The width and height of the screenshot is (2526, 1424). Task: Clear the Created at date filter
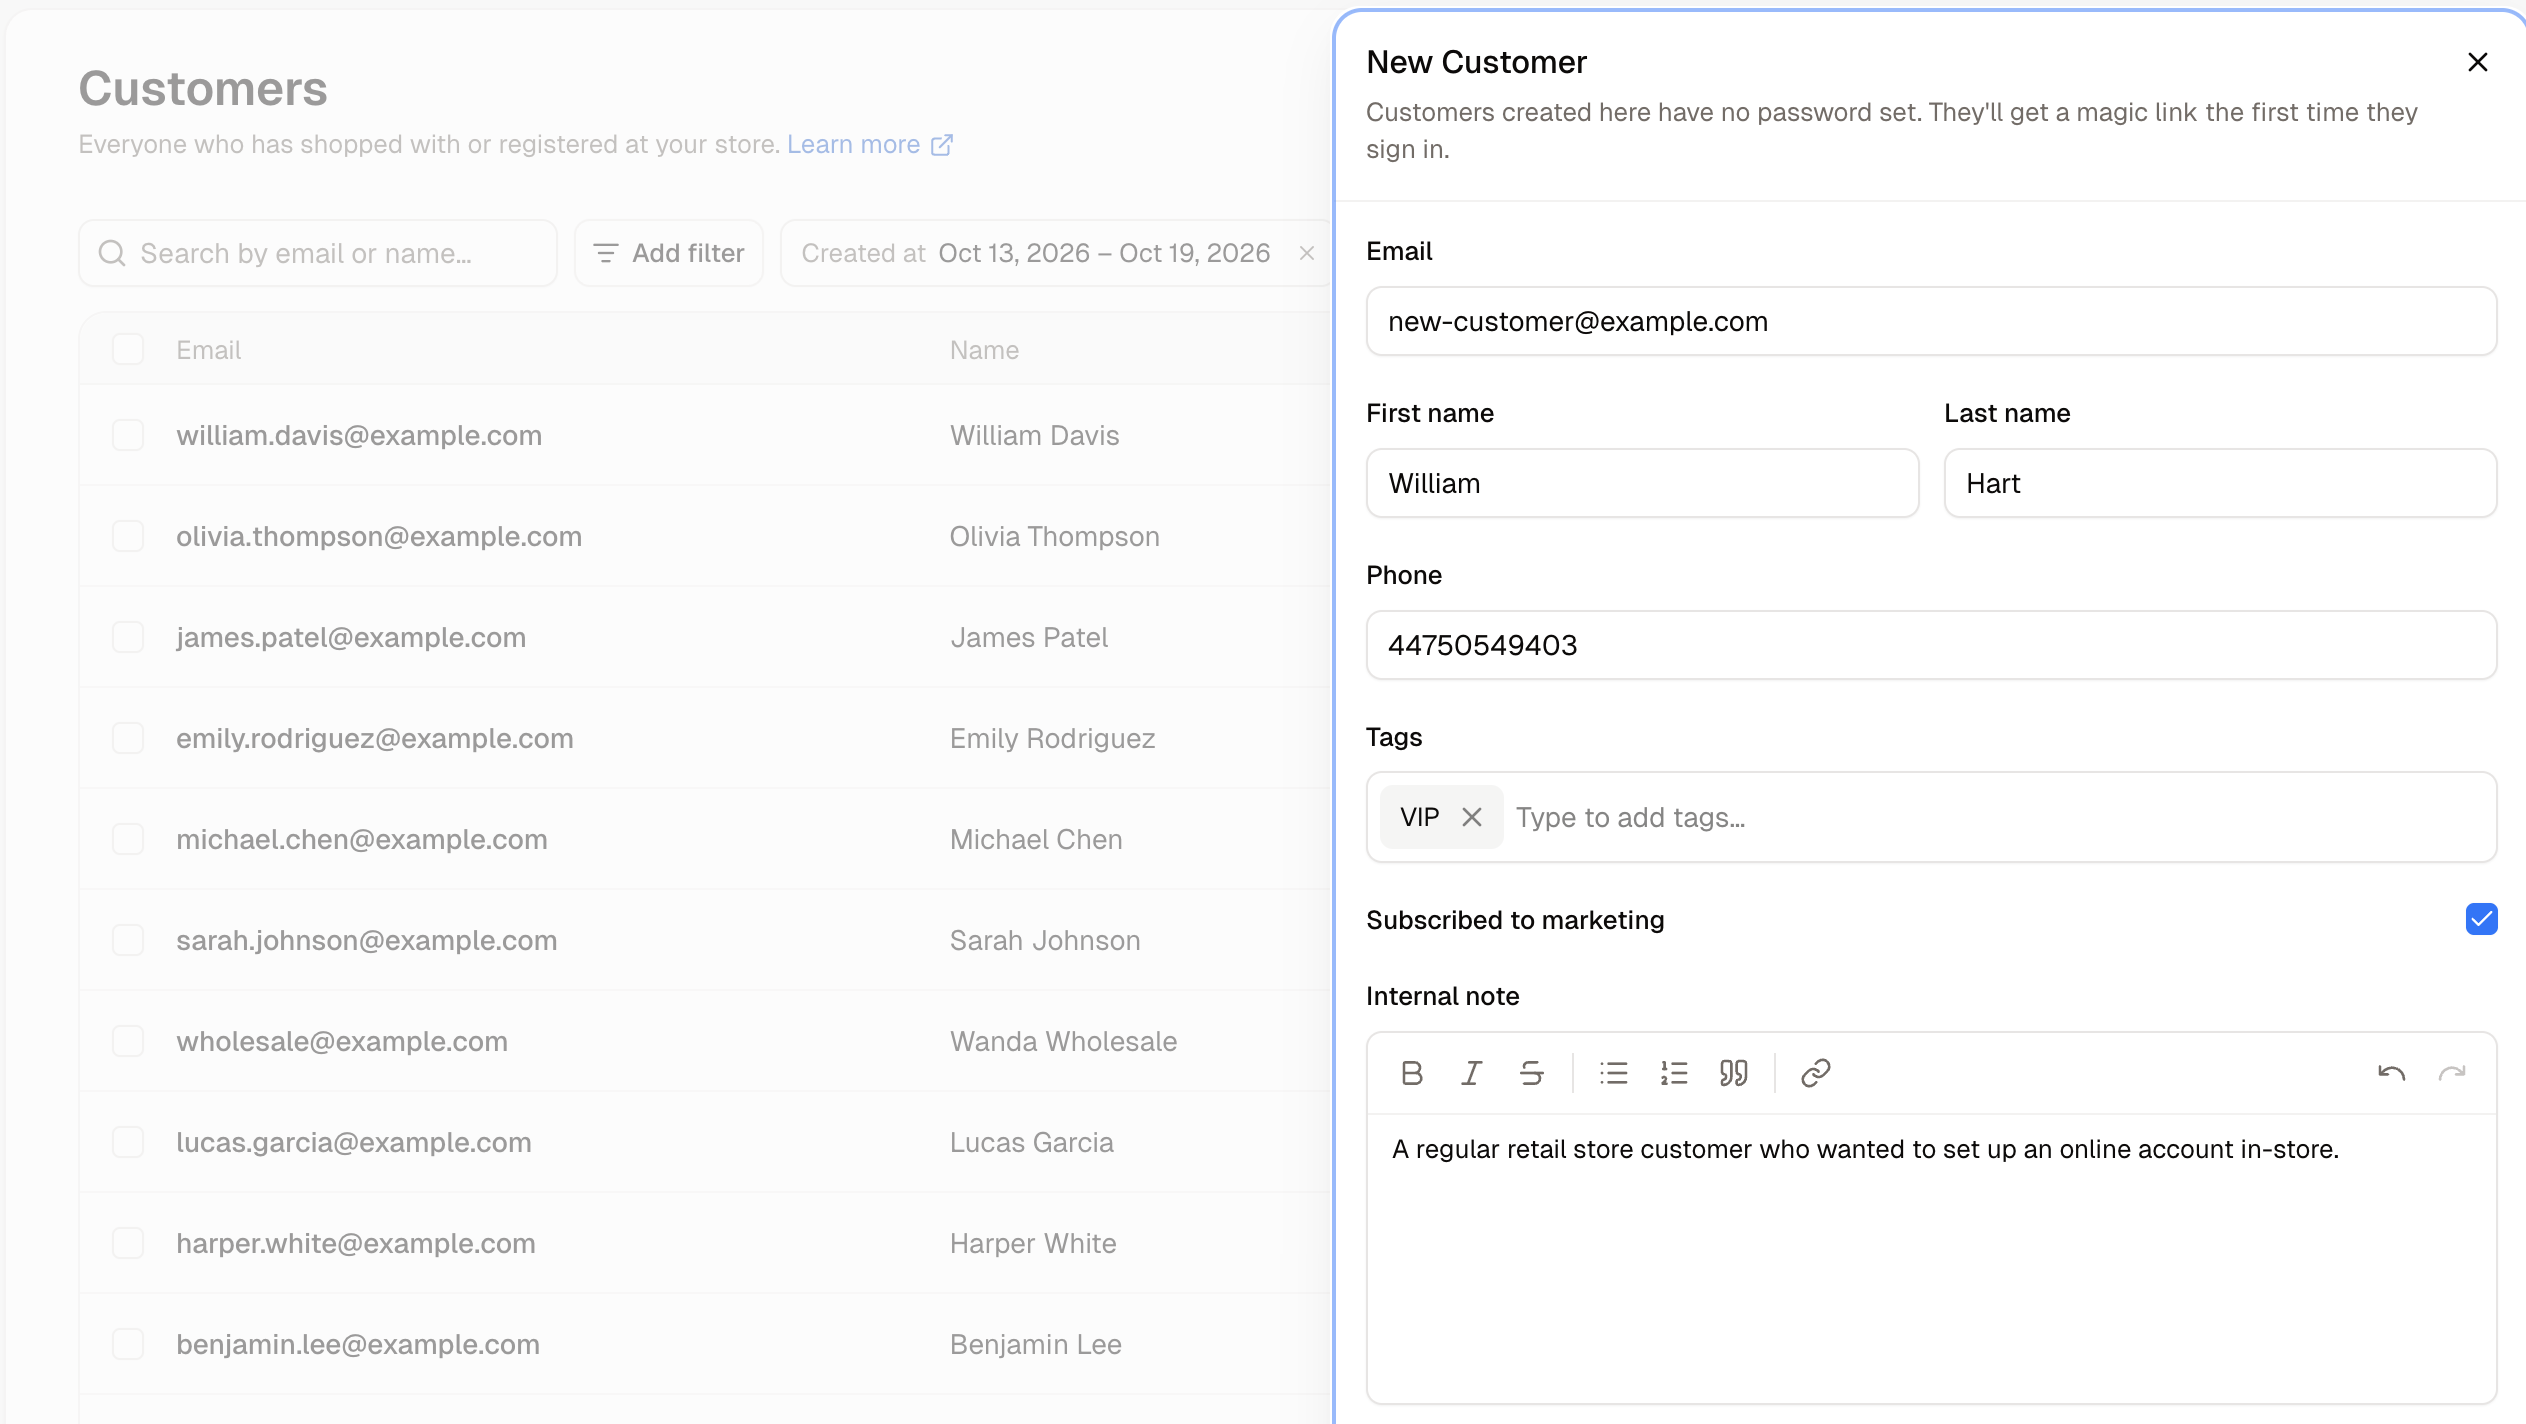coord(1306,253)
